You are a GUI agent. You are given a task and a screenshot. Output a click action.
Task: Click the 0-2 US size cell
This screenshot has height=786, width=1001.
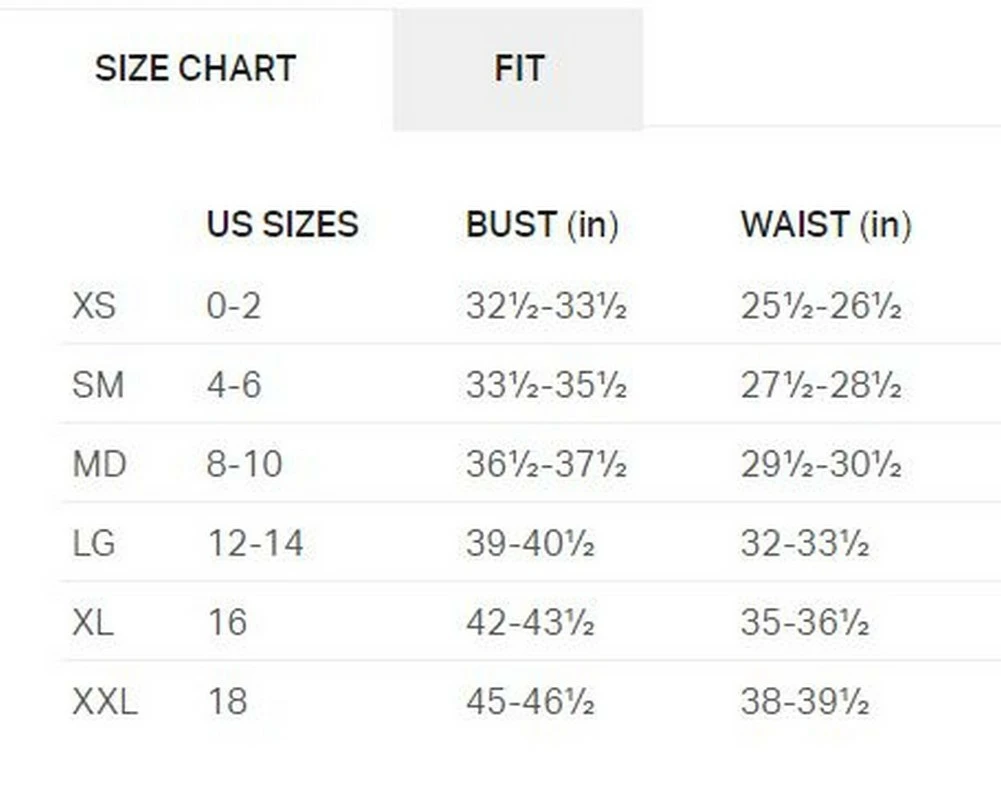point(234,306)
